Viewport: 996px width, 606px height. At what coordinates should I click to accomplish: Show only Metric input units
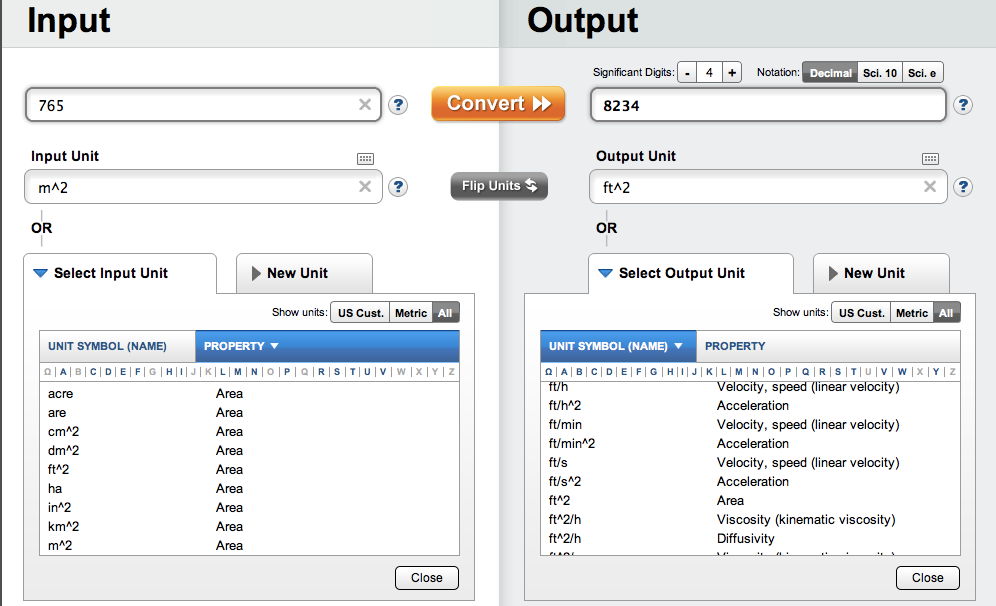click(410, 313)
